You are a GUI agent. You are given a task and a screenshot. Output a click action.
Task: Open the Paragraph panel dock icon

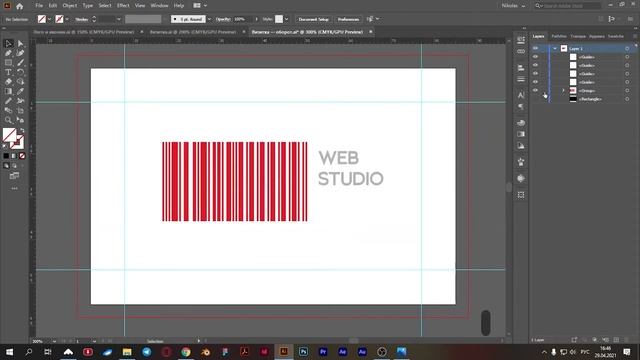click(521, 107)
